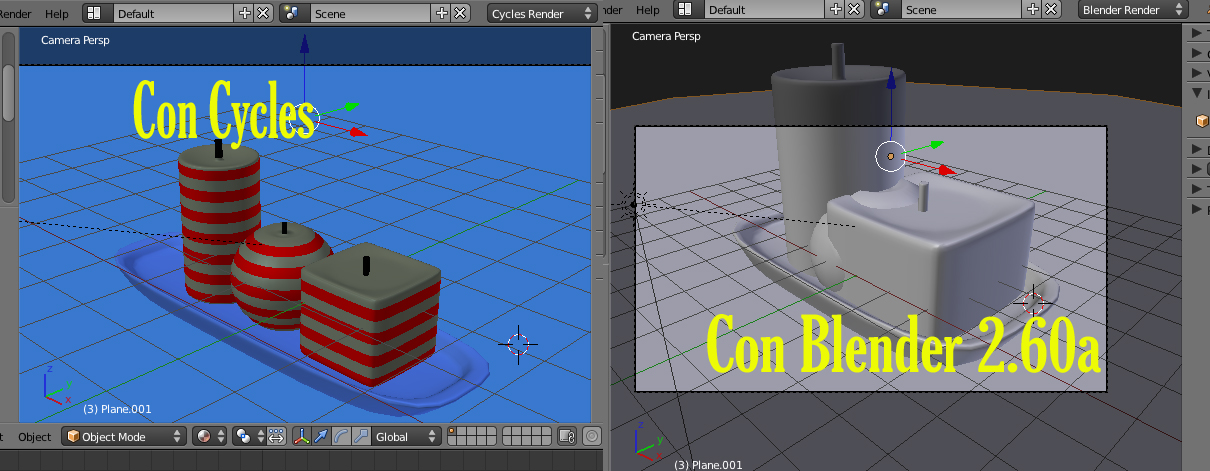Click Scene name field in right window
Viewport: 1210px width, 471px height.
962,10
